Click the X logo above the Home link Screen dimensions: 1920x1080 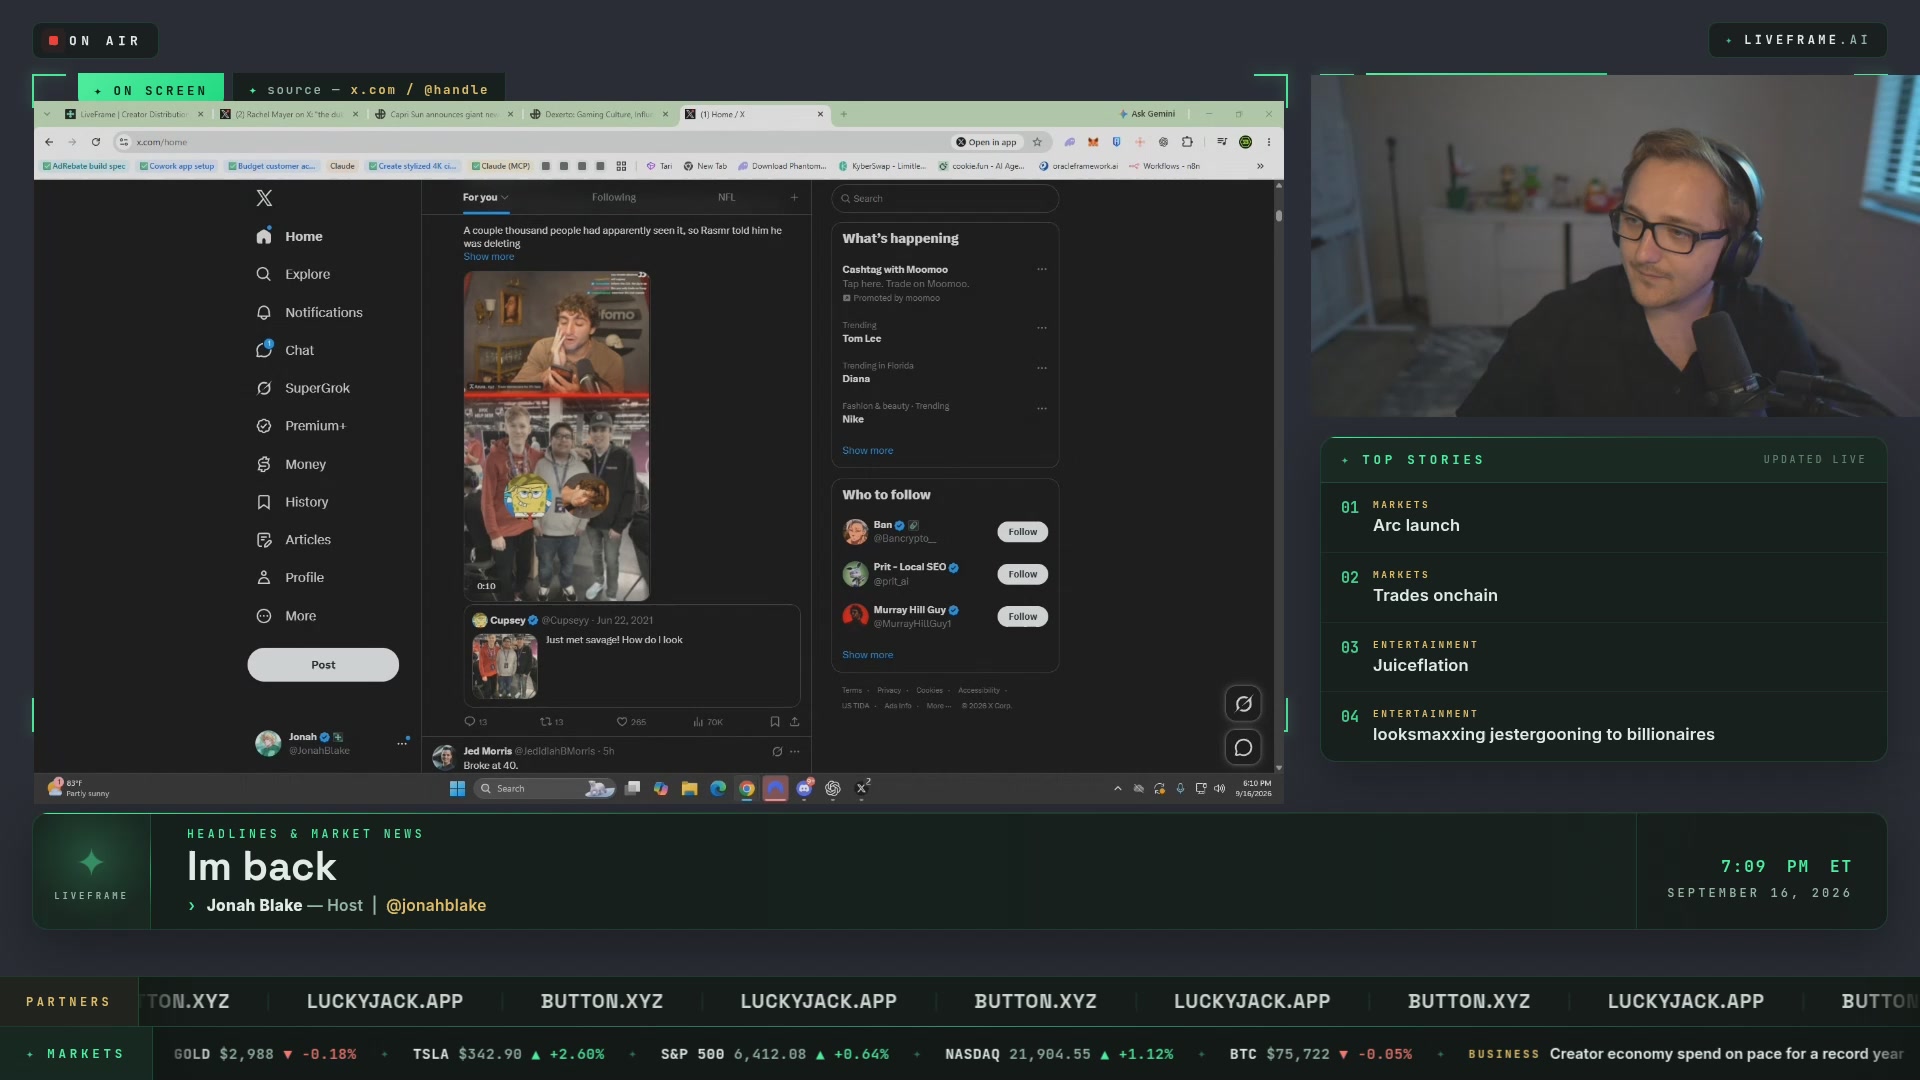(264, 198)
